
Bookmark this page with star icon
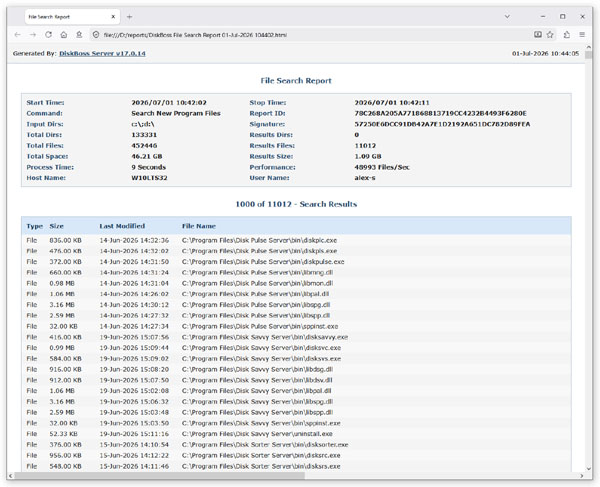550,35
